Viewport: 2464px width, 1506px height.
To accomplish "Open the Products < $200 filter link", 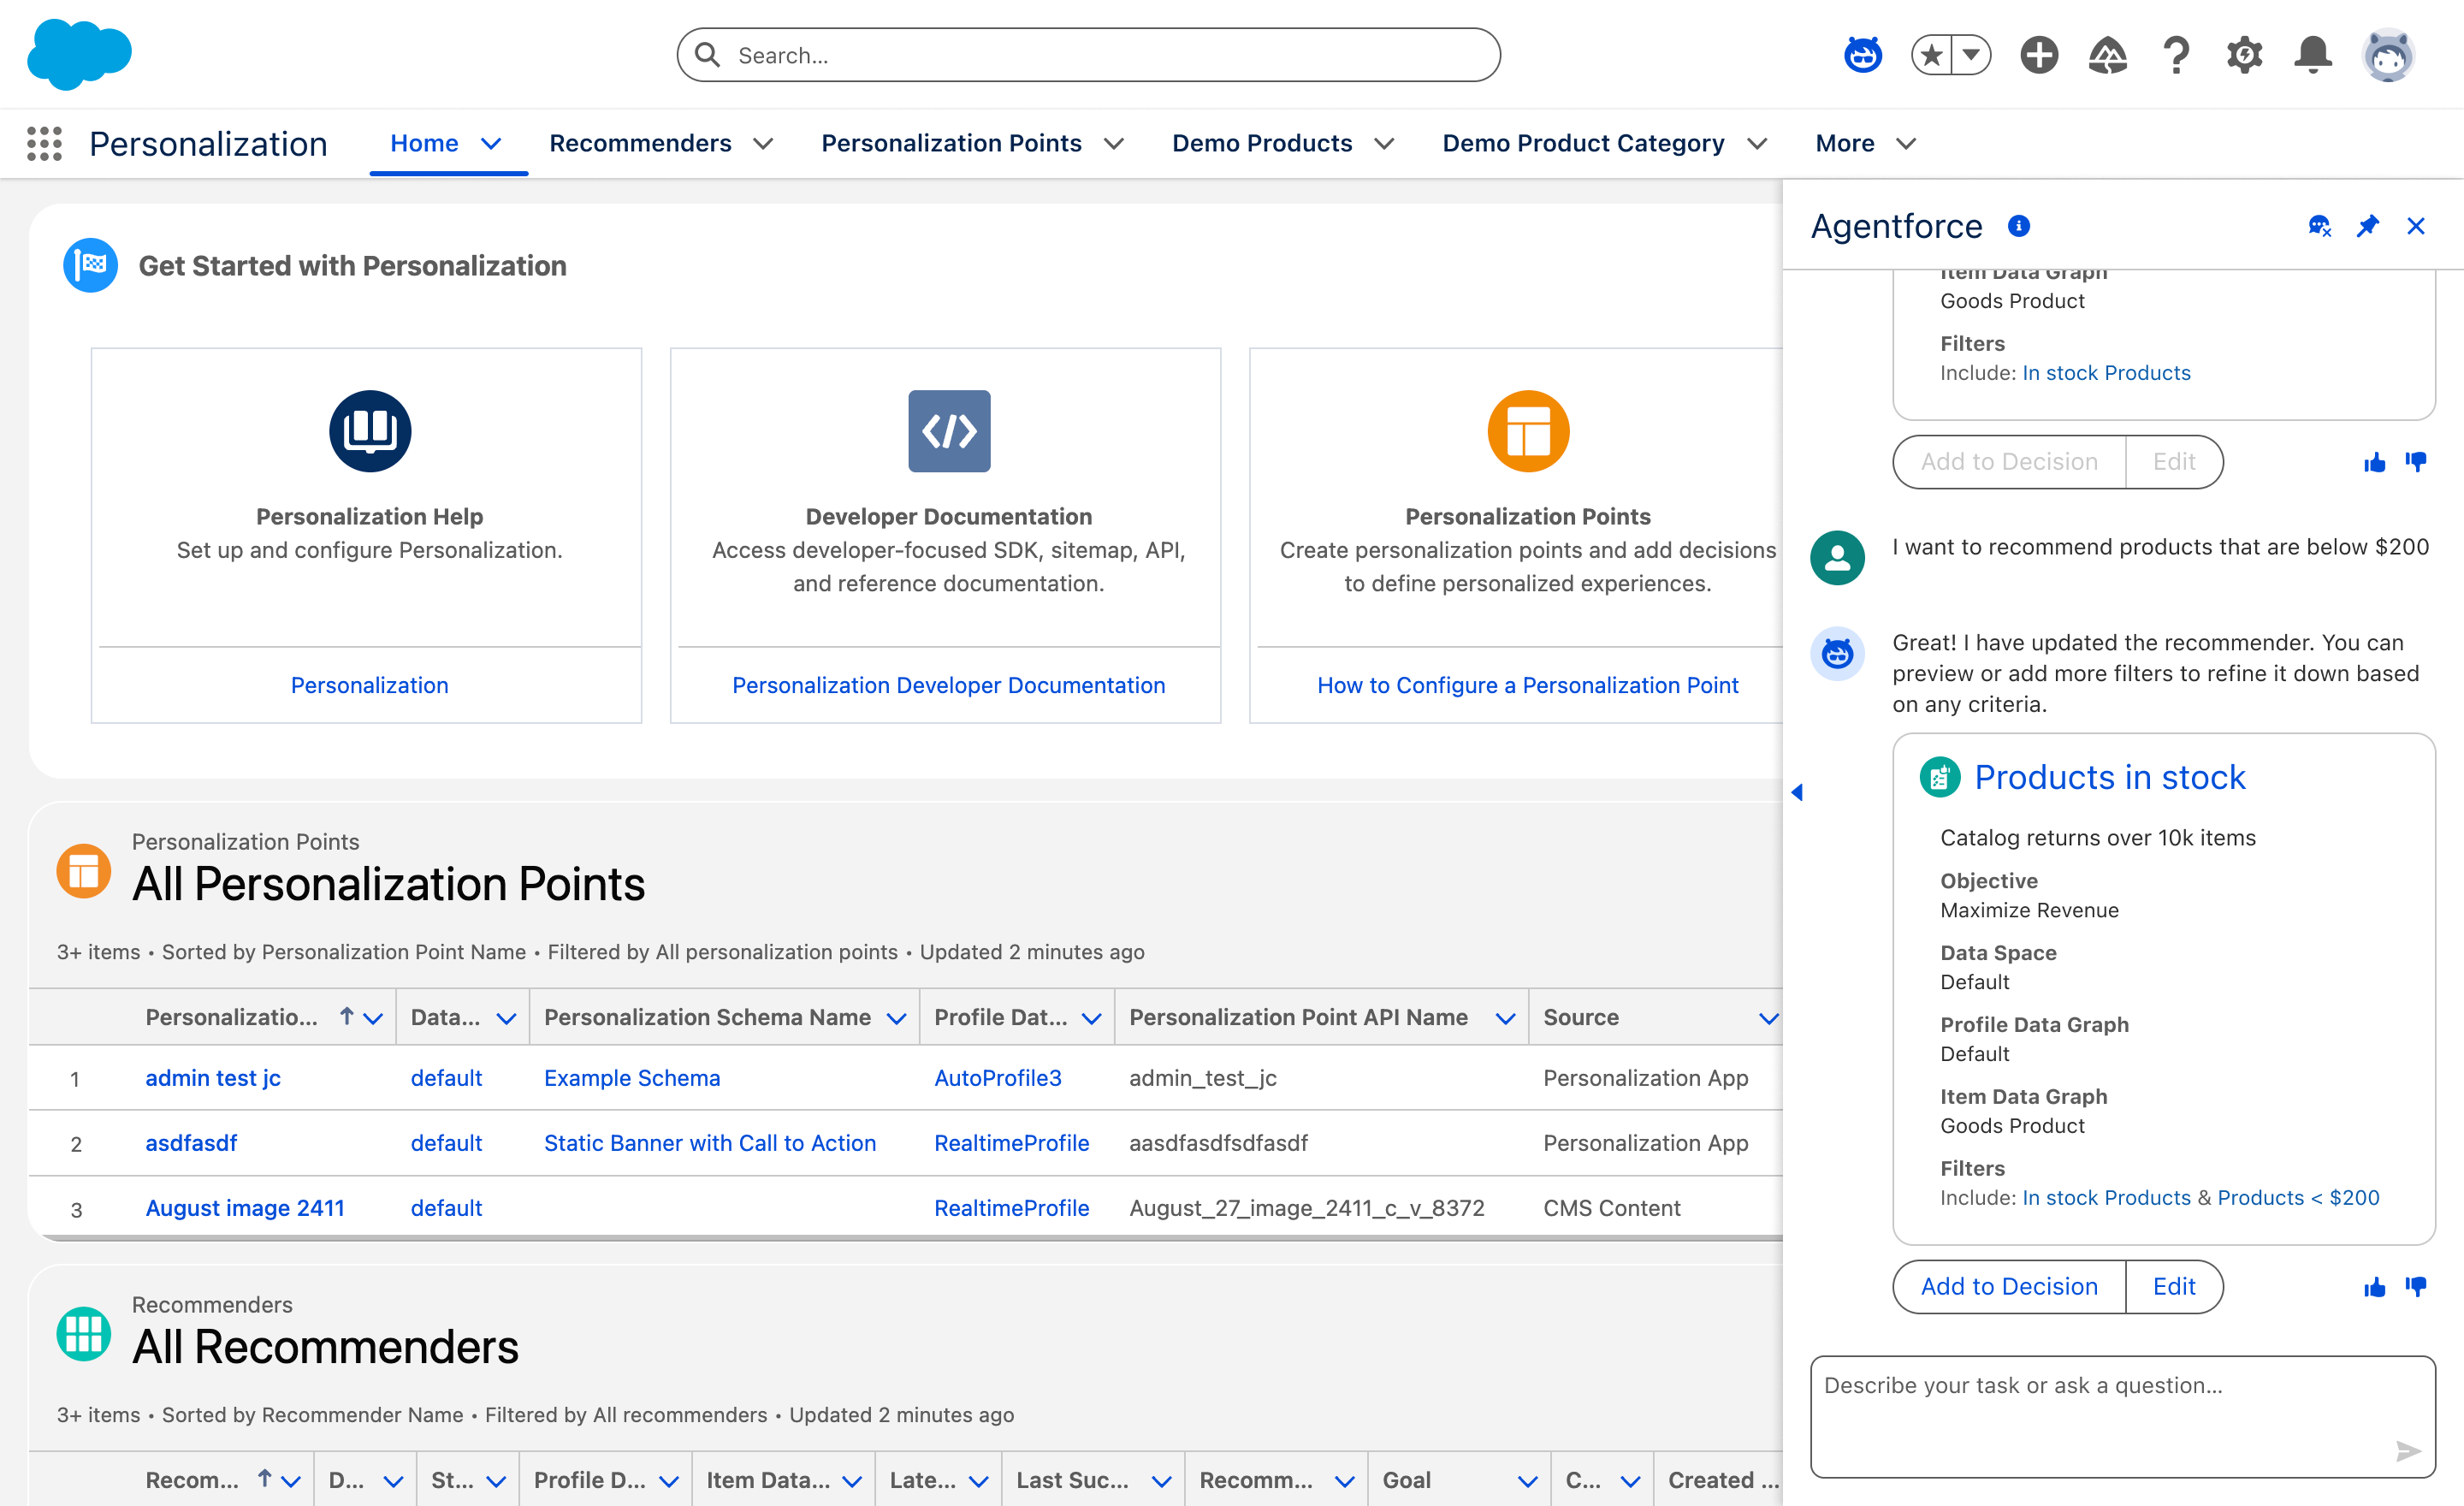I will pos(2298,1198).
